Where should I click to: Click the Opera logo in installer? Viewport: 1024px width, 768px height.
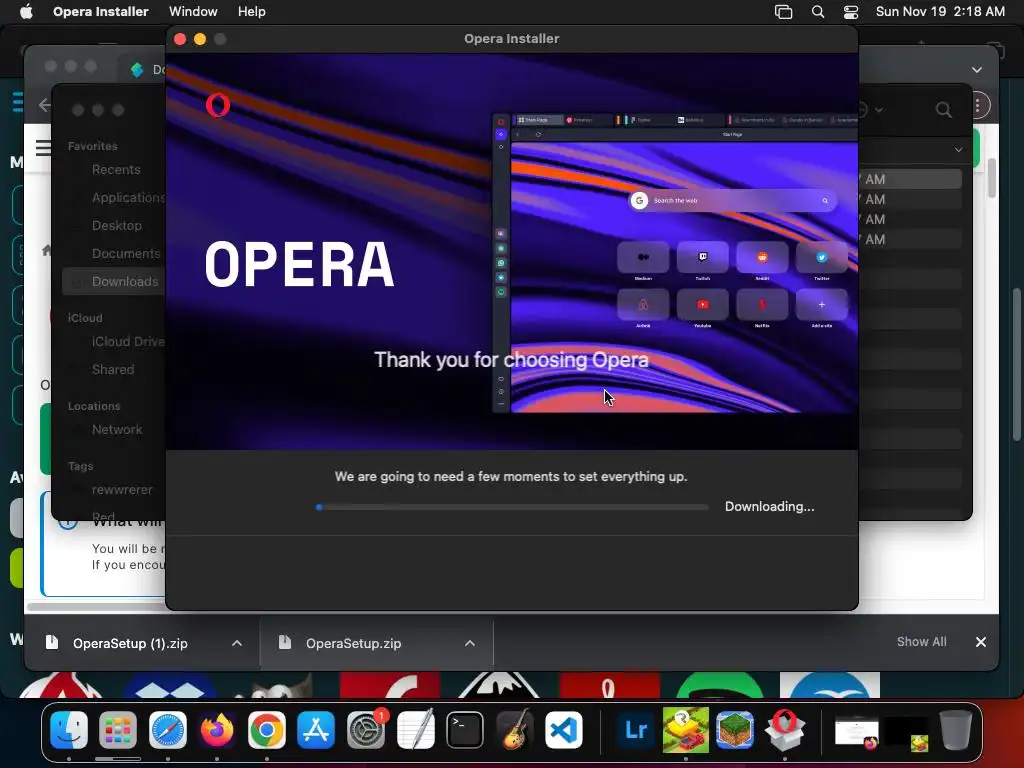tap(217, 105)
